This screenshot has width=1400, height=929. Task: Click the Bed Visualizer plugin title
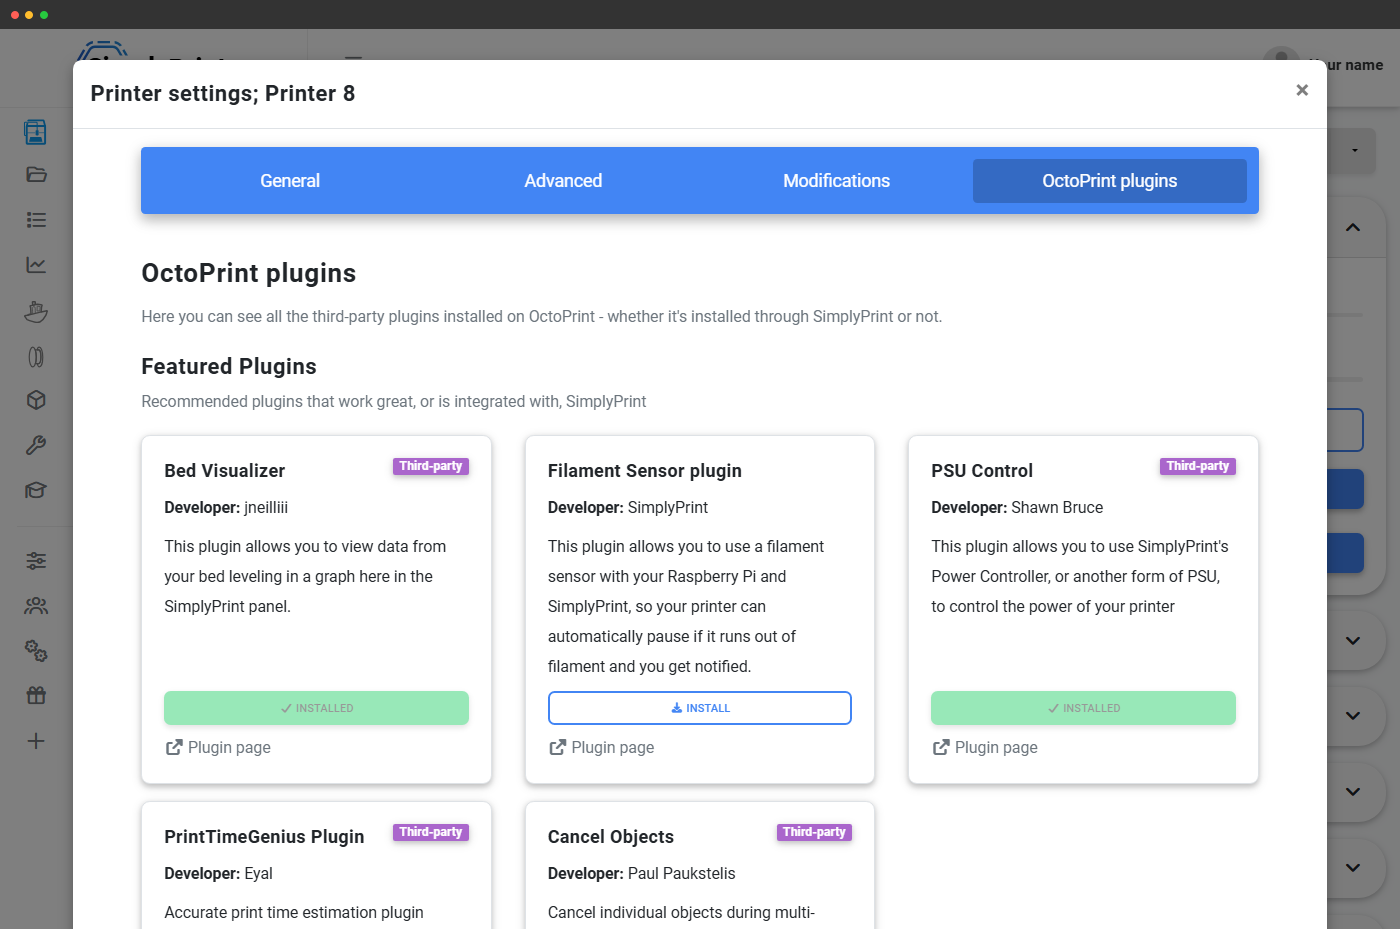coord(225,471)
